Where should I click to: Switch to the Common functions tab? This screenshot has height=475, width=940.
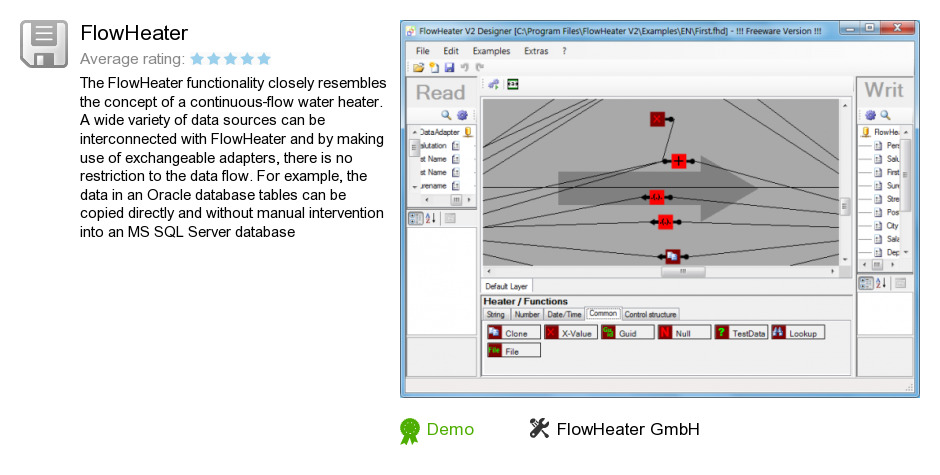click(x=603, y=314)
